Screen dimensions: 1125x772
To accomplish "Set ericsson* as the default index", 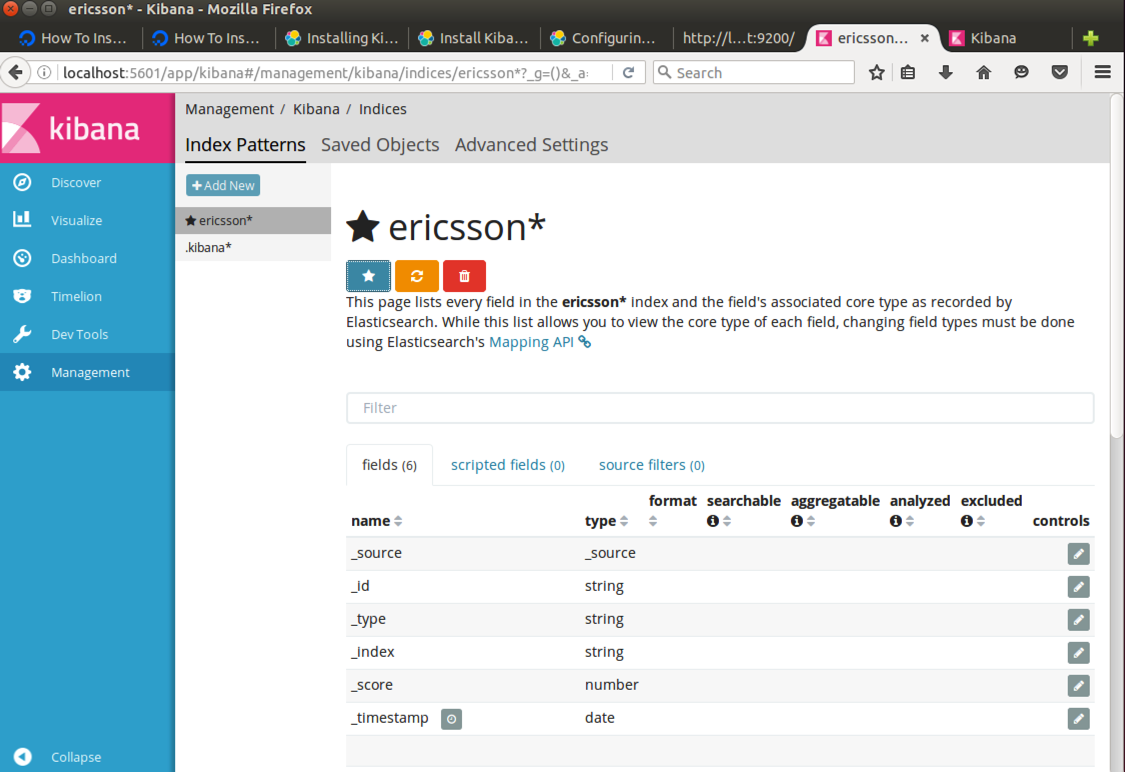I will (368, 276).
